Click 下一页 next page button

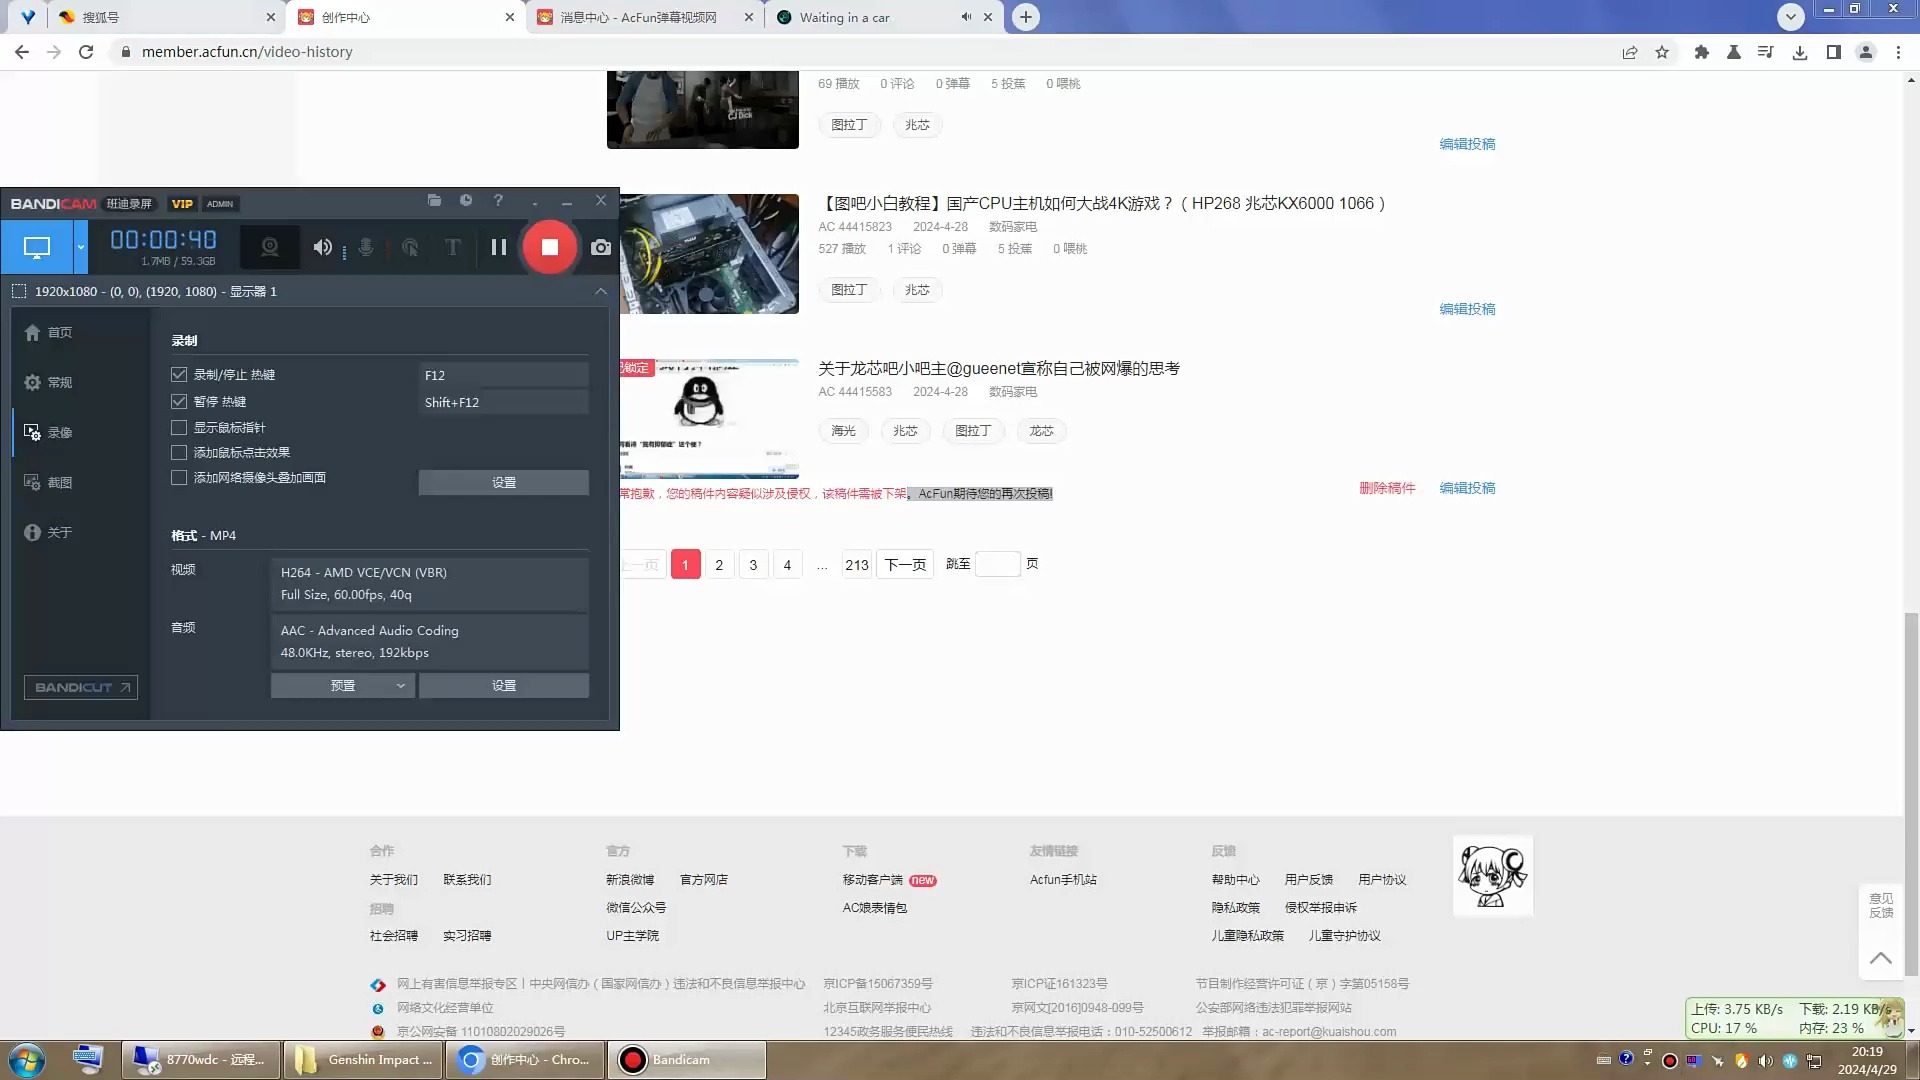coord(905,564)
